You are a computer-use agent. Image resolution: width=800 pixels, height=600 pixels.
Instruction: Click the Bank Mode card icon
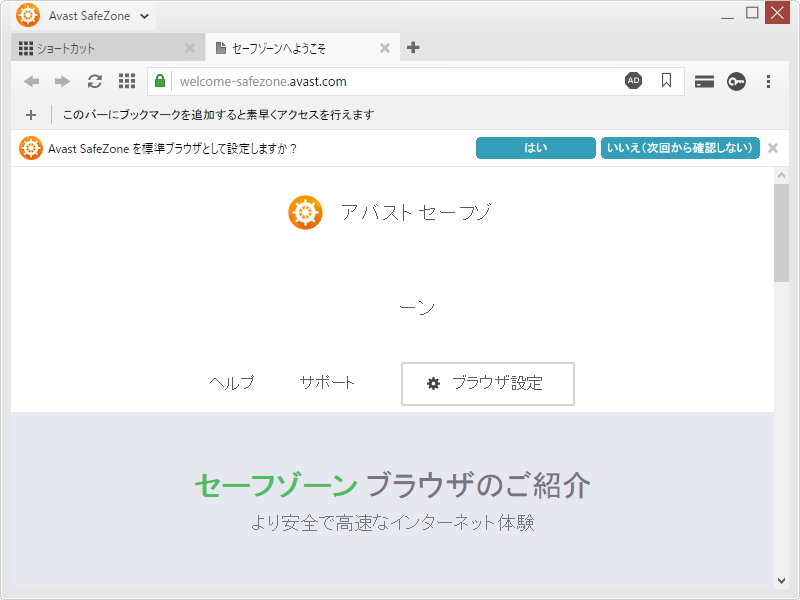click(x=703, y=81)
